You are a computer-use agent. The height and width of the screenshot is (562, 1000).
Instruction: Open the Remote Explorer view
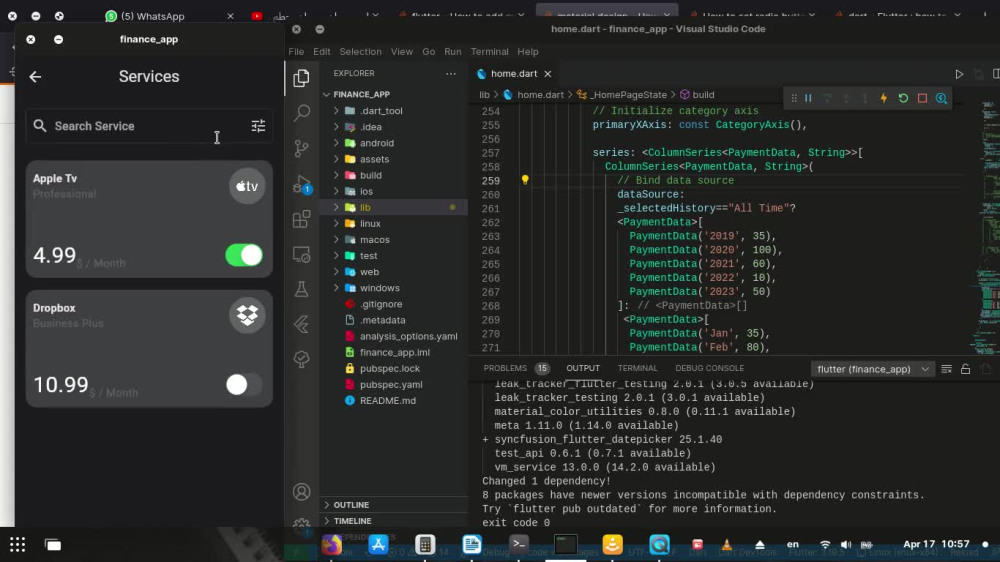(301, 255)
